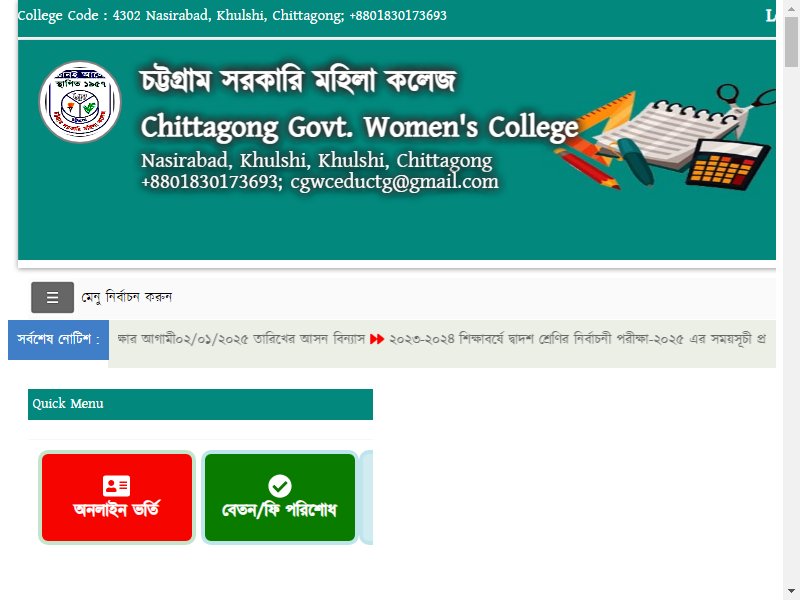This screenshot has height=600, width=800.
Task: Click the cgwceductg@gmail.com email address
Action: (394, 182)
